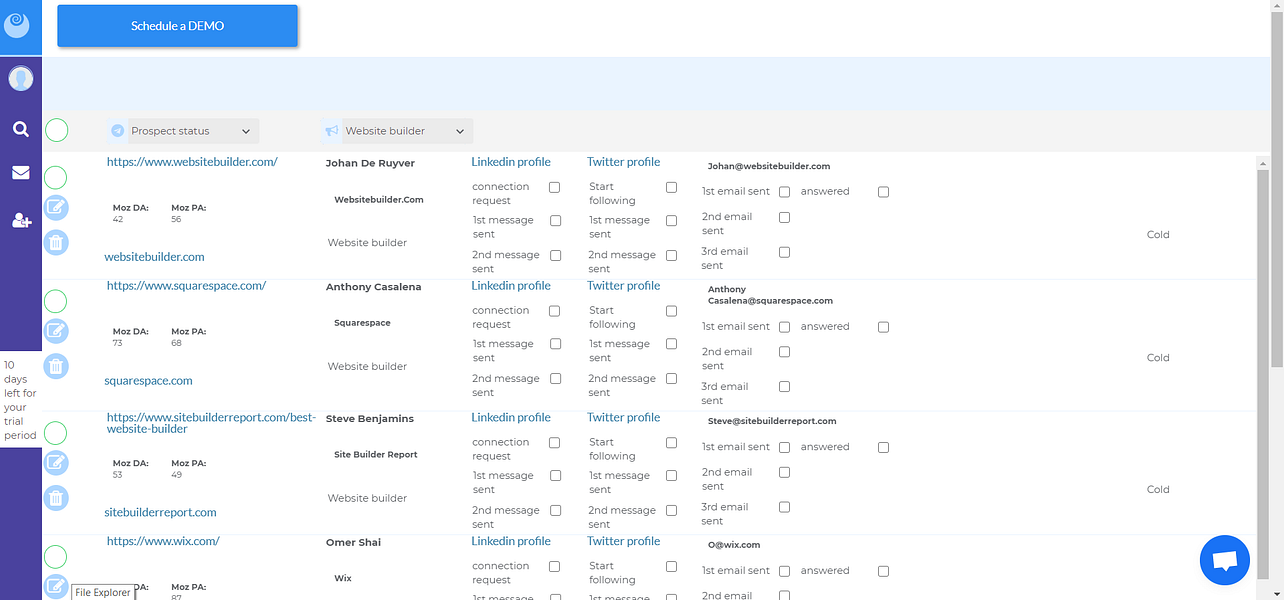Check Twitter 2nd message sent for Anthony Casalena
Screen dimensions: 1284x600
[x=671, y=379]
